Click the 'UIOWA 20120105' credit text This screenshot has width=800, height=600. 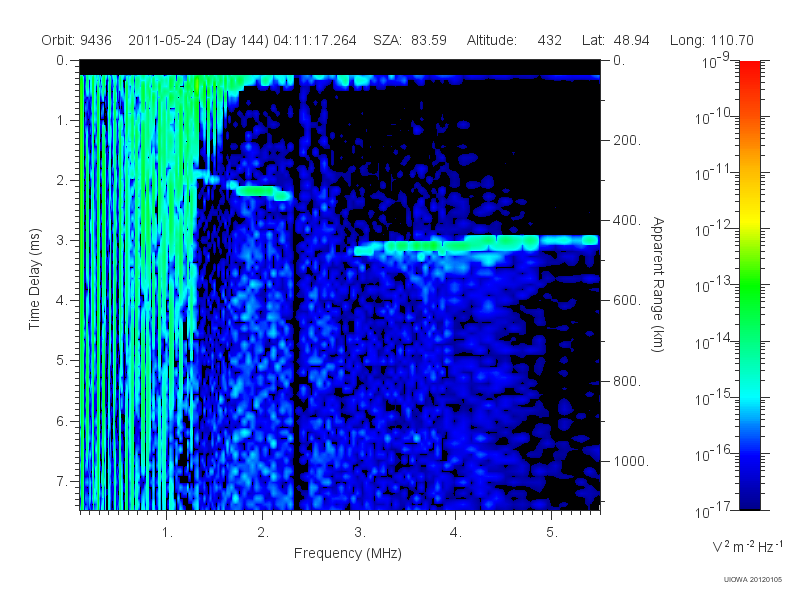[753, 579]
